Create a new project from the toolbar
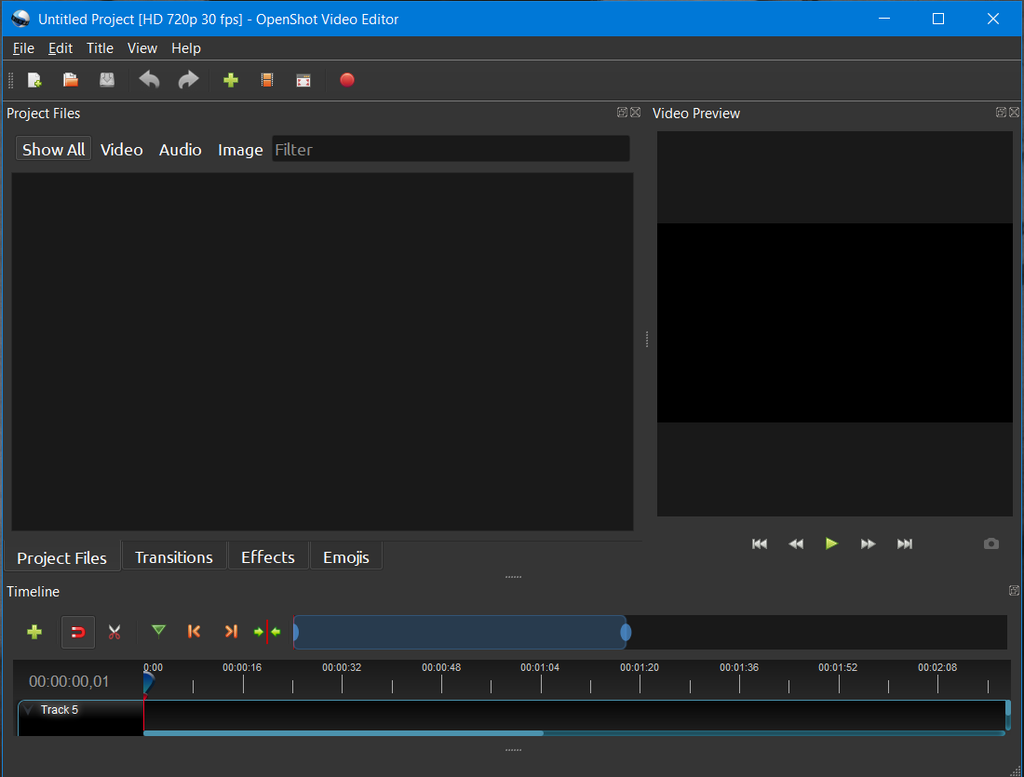The width and height of the screenshot is (1024, 777). pos(35,80)
